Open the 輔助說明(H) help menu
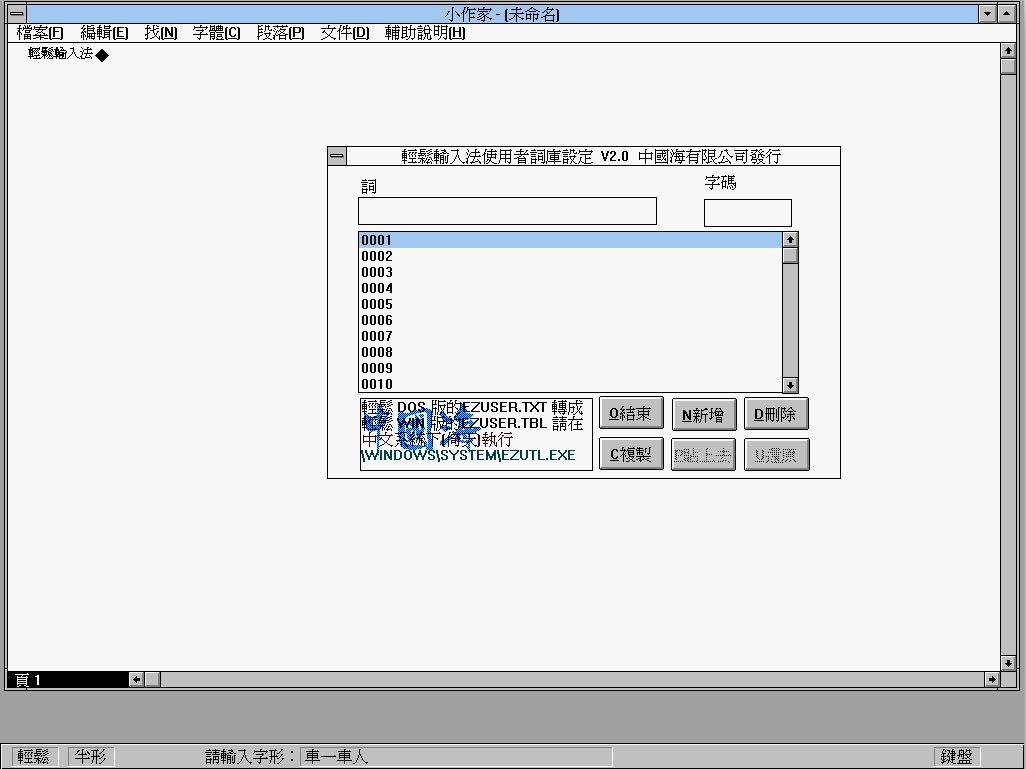The height and width of the screenshot is (769, 1026). [425, 33]
